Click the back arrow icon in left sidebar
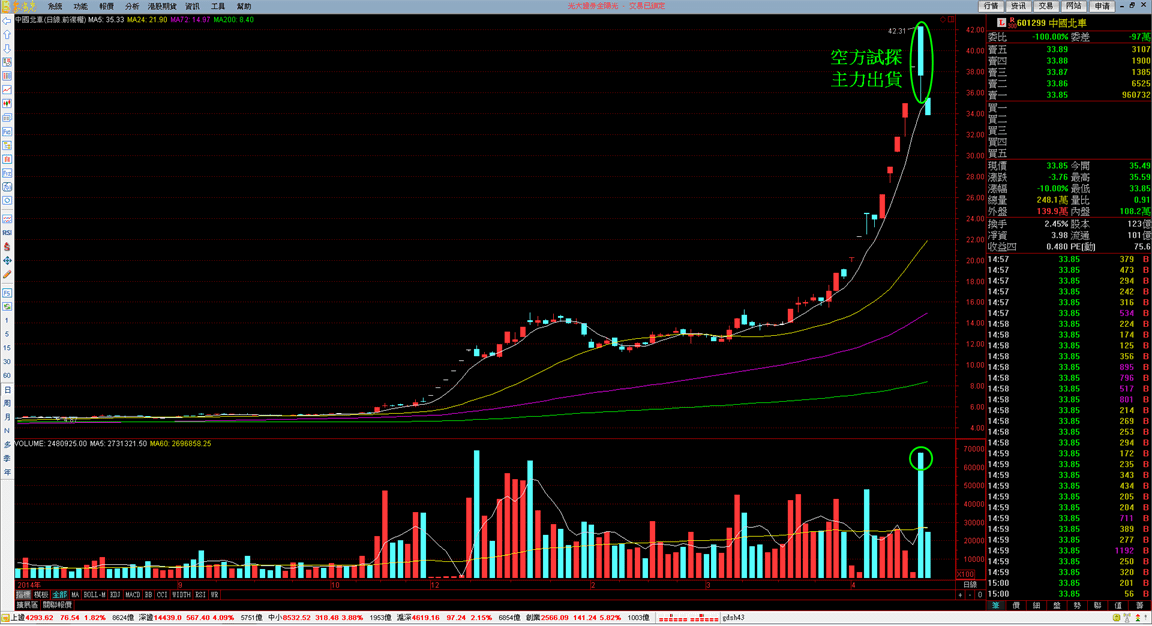The height and width of the screenshot is (626, 1152). (7, 21)
